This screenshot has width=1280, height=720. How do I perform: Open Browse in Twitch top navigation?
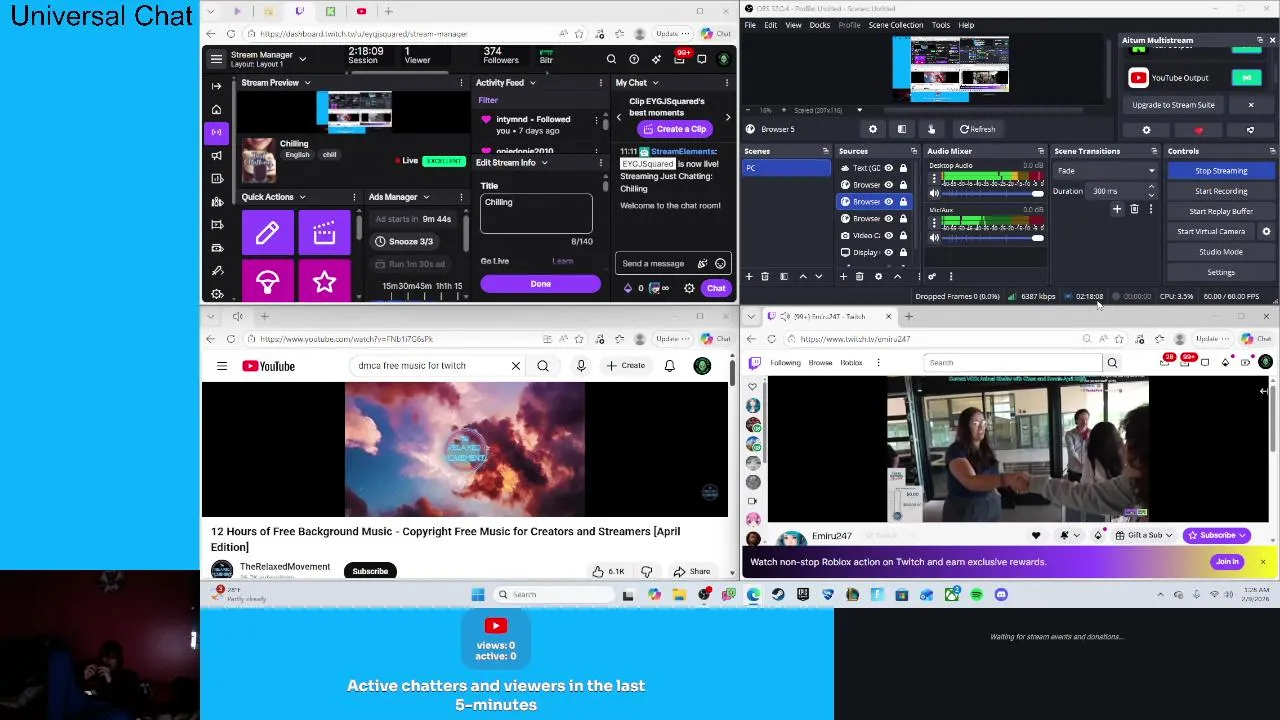point(820,363)
